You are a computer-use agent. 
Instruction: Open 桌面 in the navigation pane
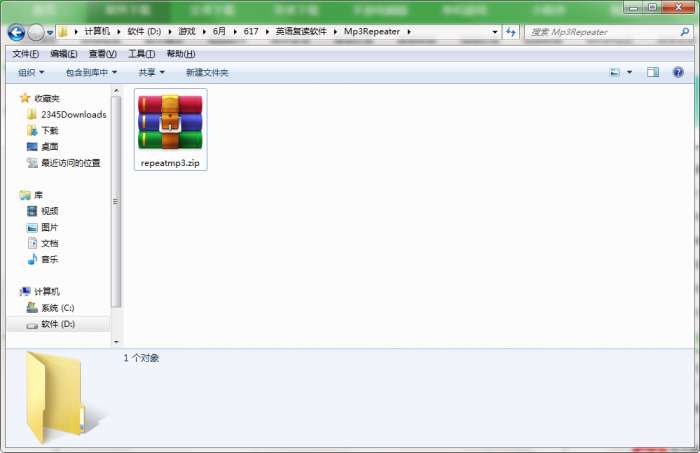[x=50, y=147]
